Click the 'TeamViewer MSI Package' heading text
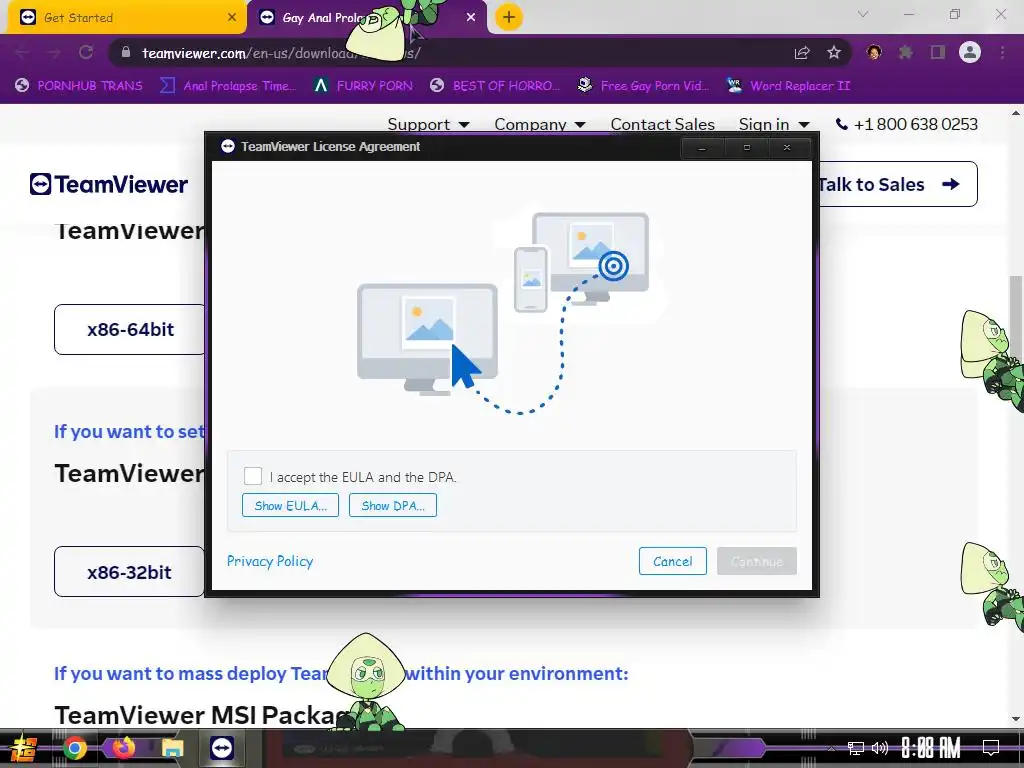The image size is (1024, 768). (202, 715)
